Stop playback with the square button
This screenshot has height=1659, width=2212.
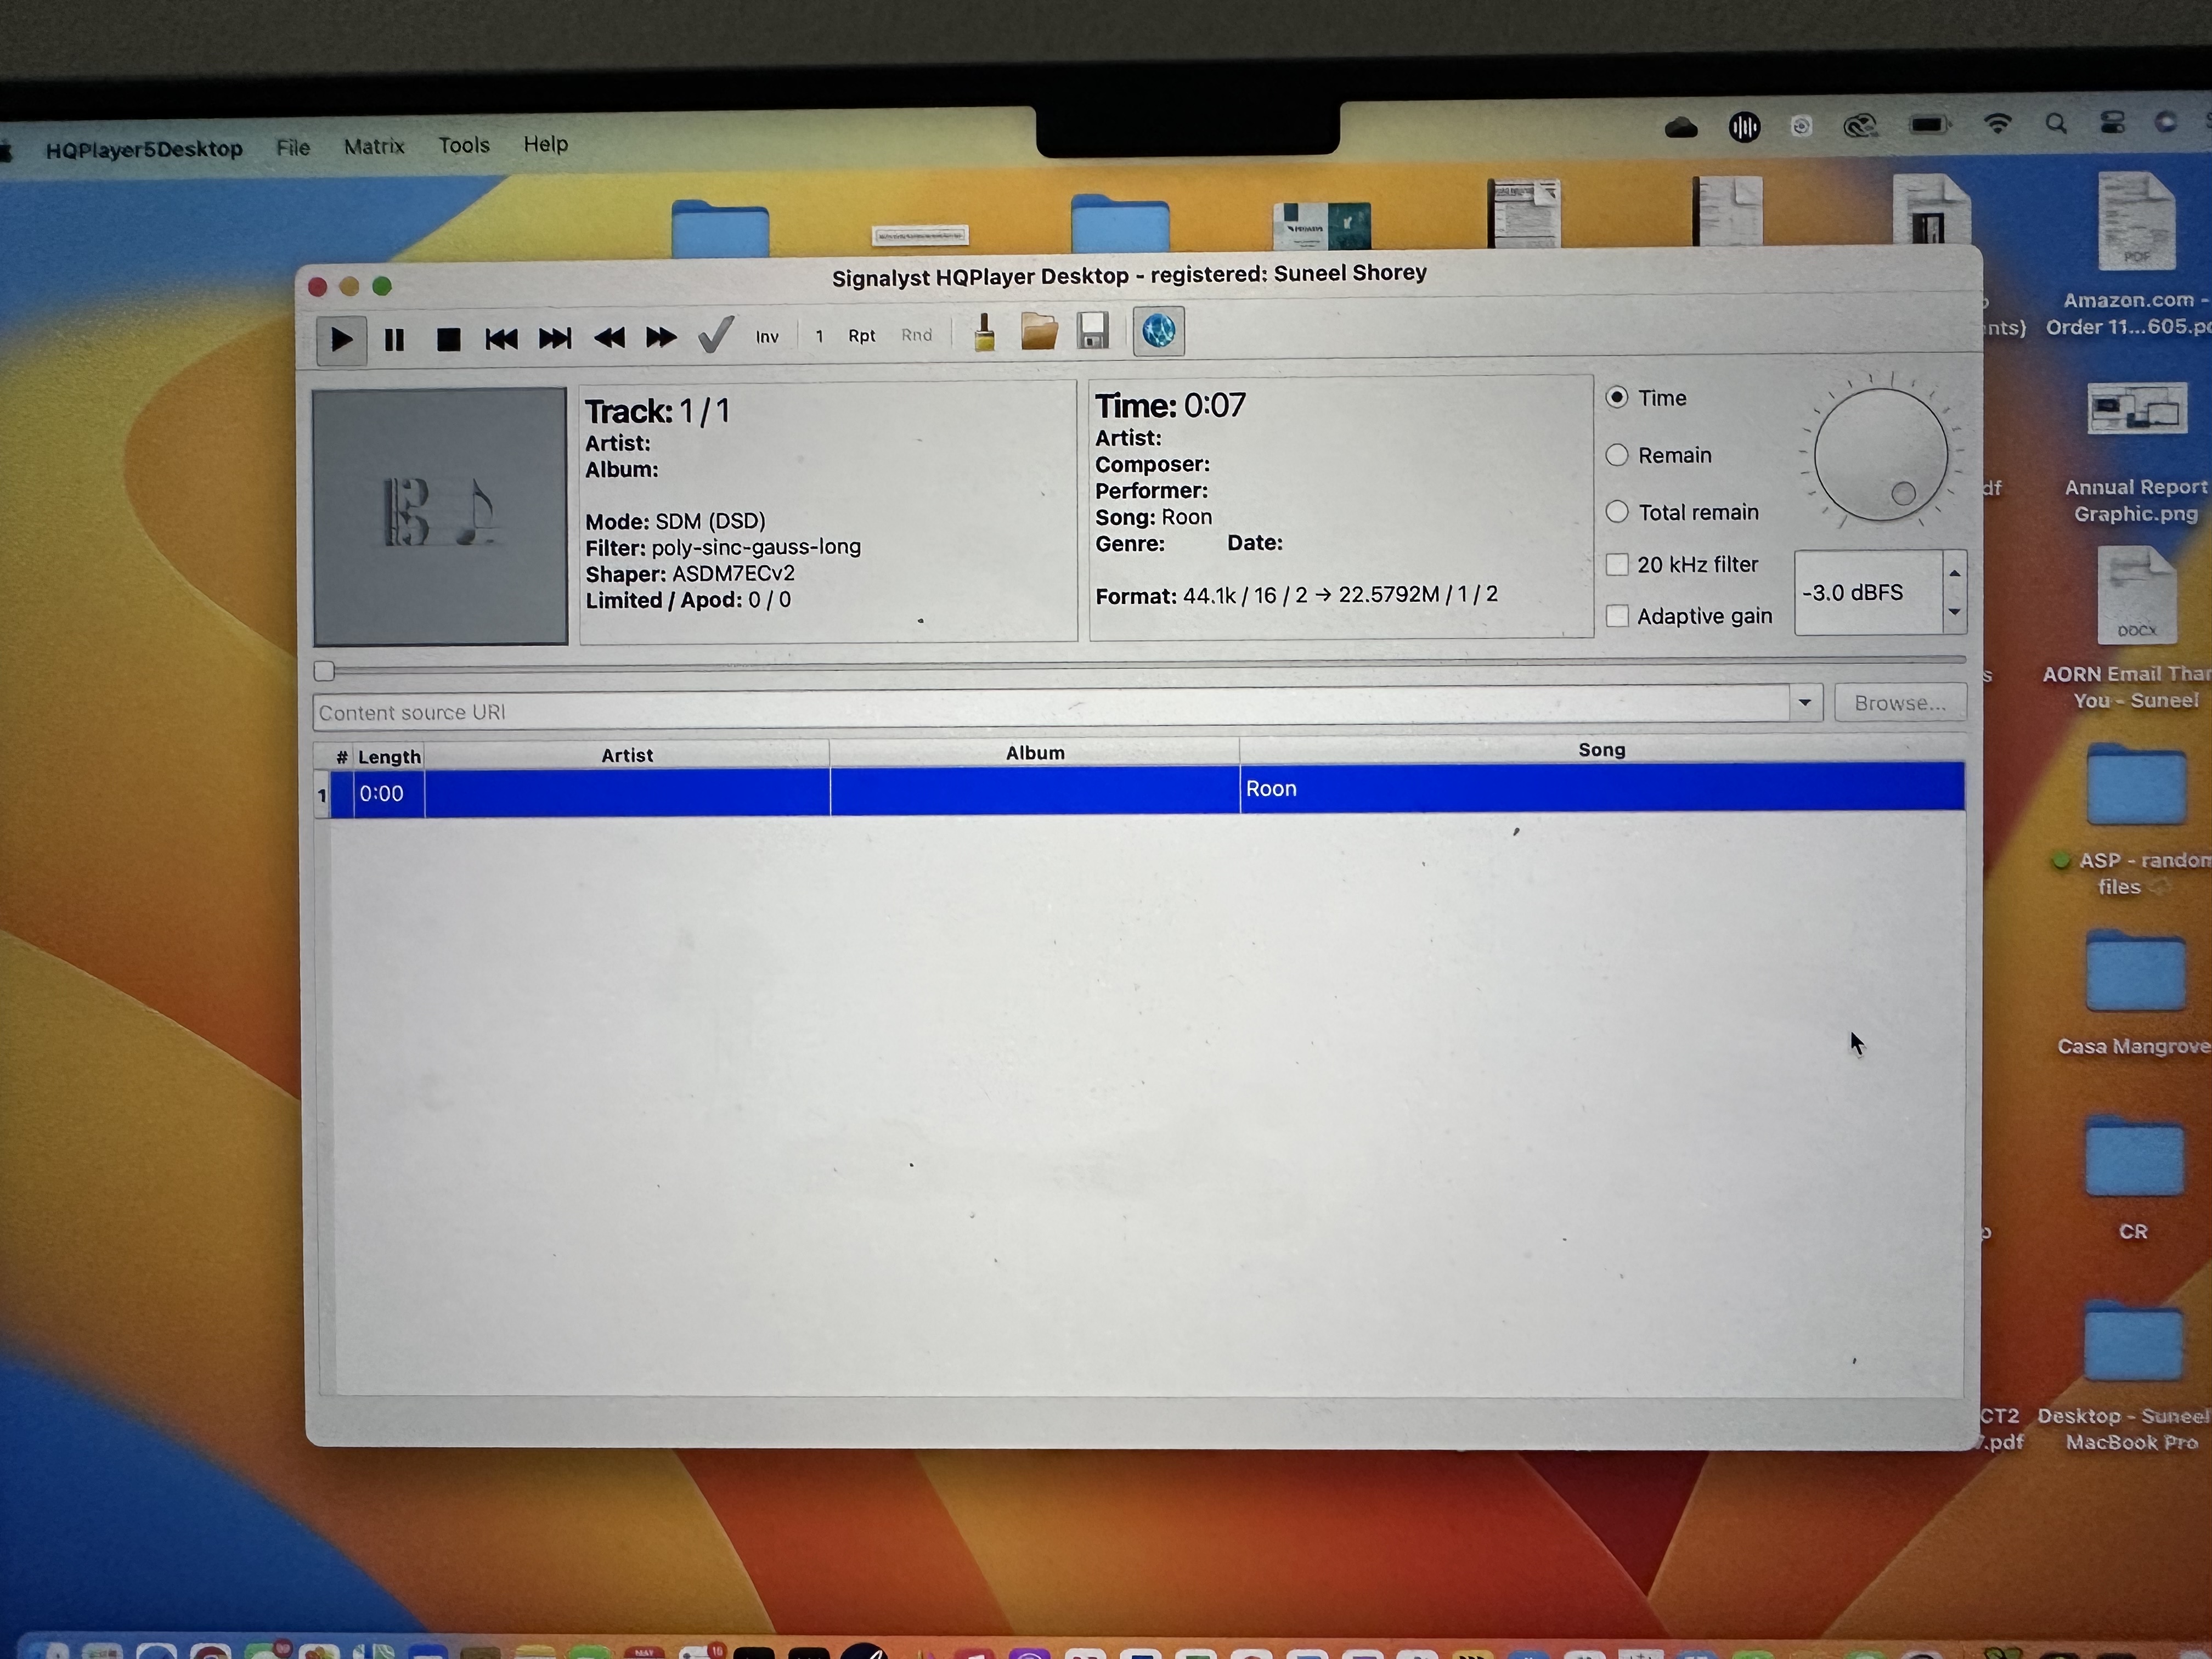pos(448,340)
